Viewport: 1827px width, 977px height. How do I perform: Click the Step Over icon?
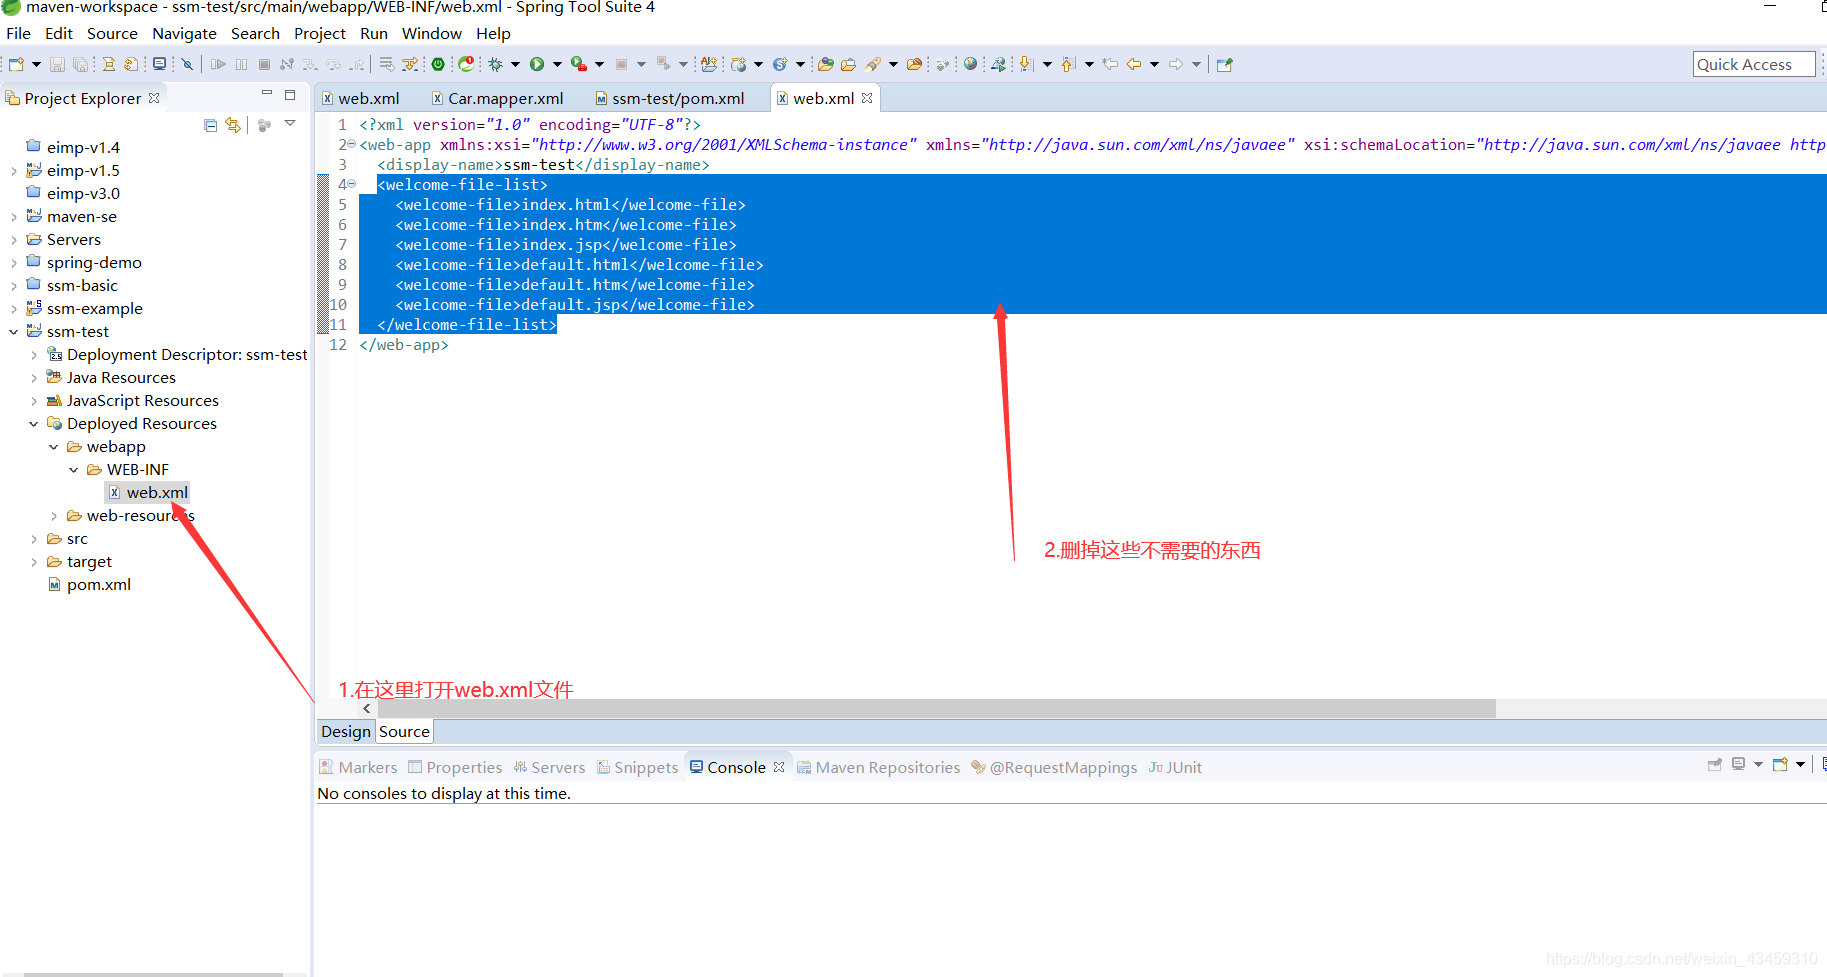click(333, 64)
